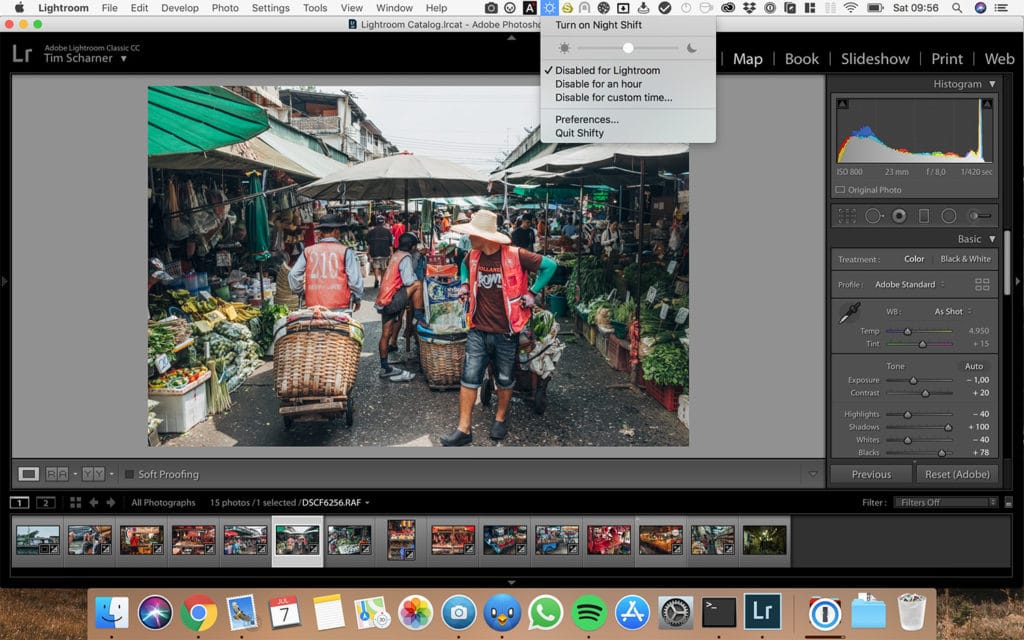Open Dropbox menu bar icon
This screenshot has height=640, width=1024.
coord(749,8)
